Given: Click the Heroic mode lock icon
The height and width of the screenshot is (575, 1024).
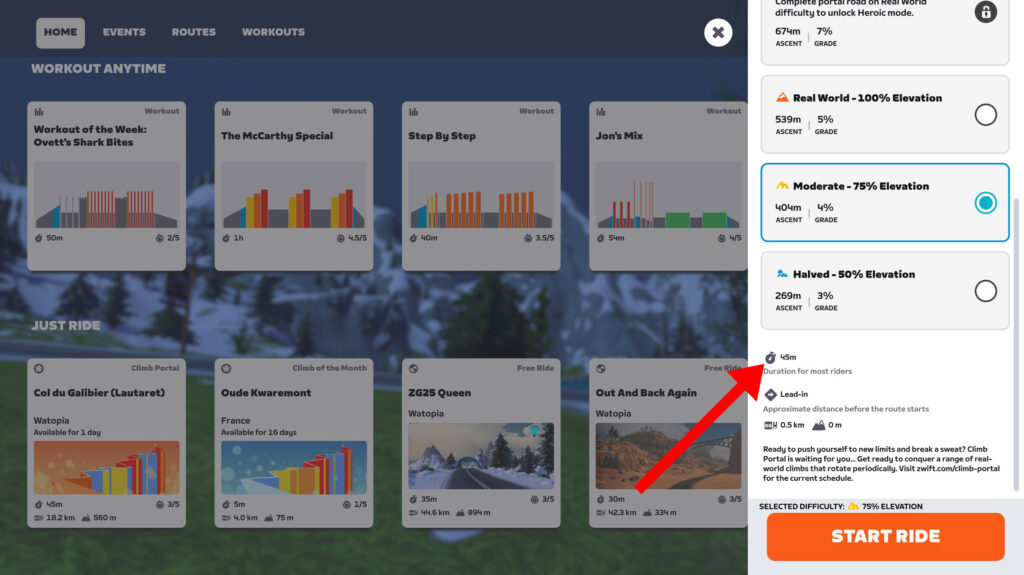Looking at the screenshot, I should click(x=985, y=12).
